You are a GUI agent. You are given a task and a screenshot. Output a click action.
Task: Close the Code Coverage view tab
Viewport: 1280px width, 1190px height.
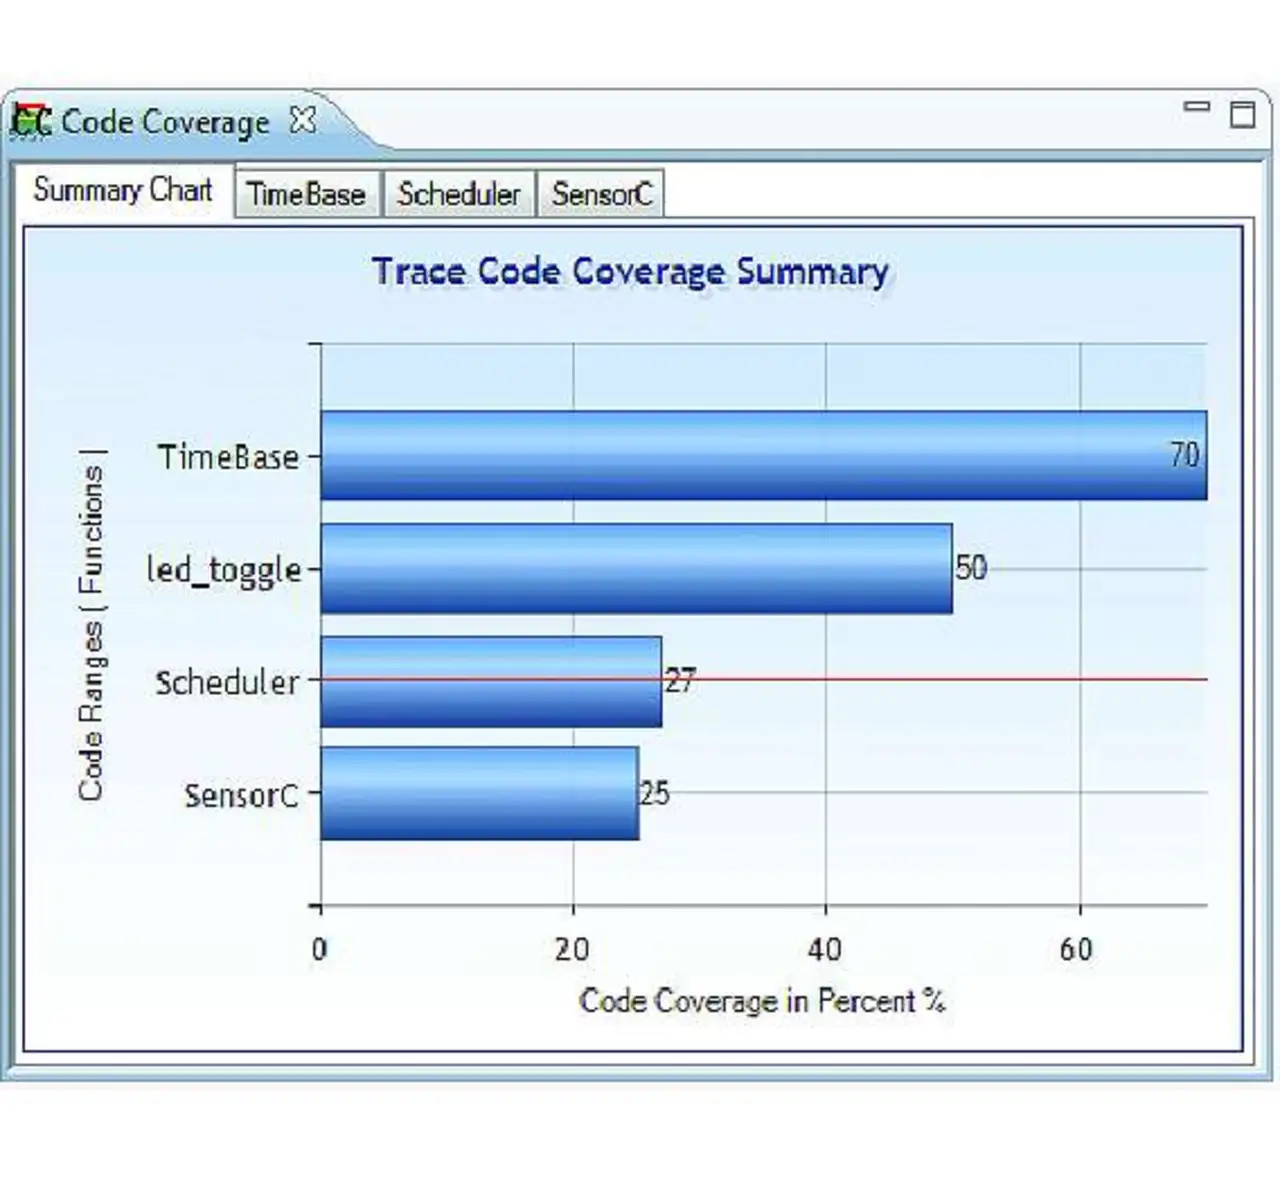pos(302,121)
